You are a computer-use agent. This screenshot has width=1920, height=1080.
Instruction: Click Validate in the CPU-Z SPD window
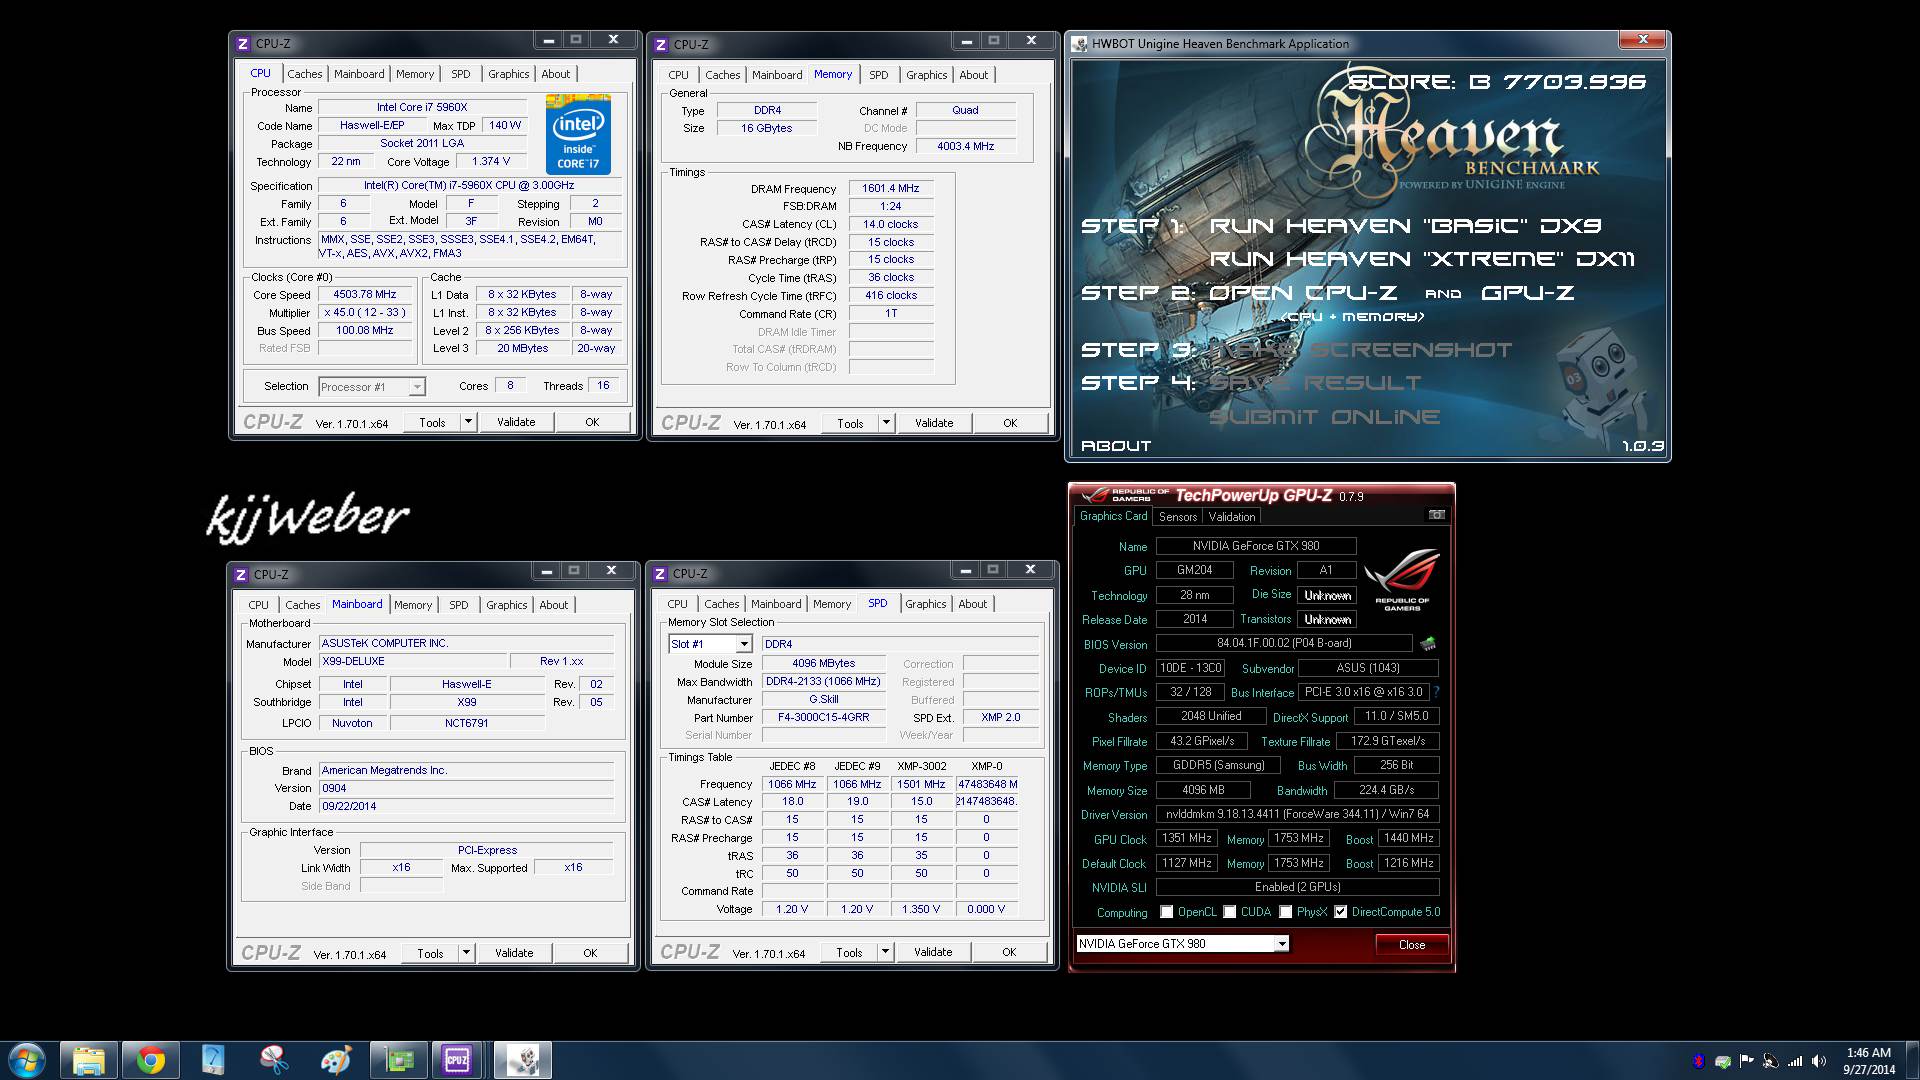933,952
